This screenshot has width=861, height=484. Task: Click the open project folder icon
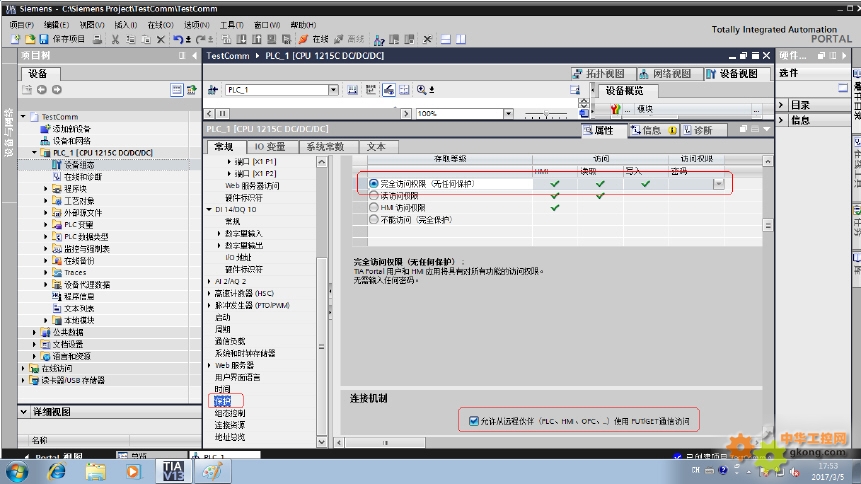click(30, 39)
